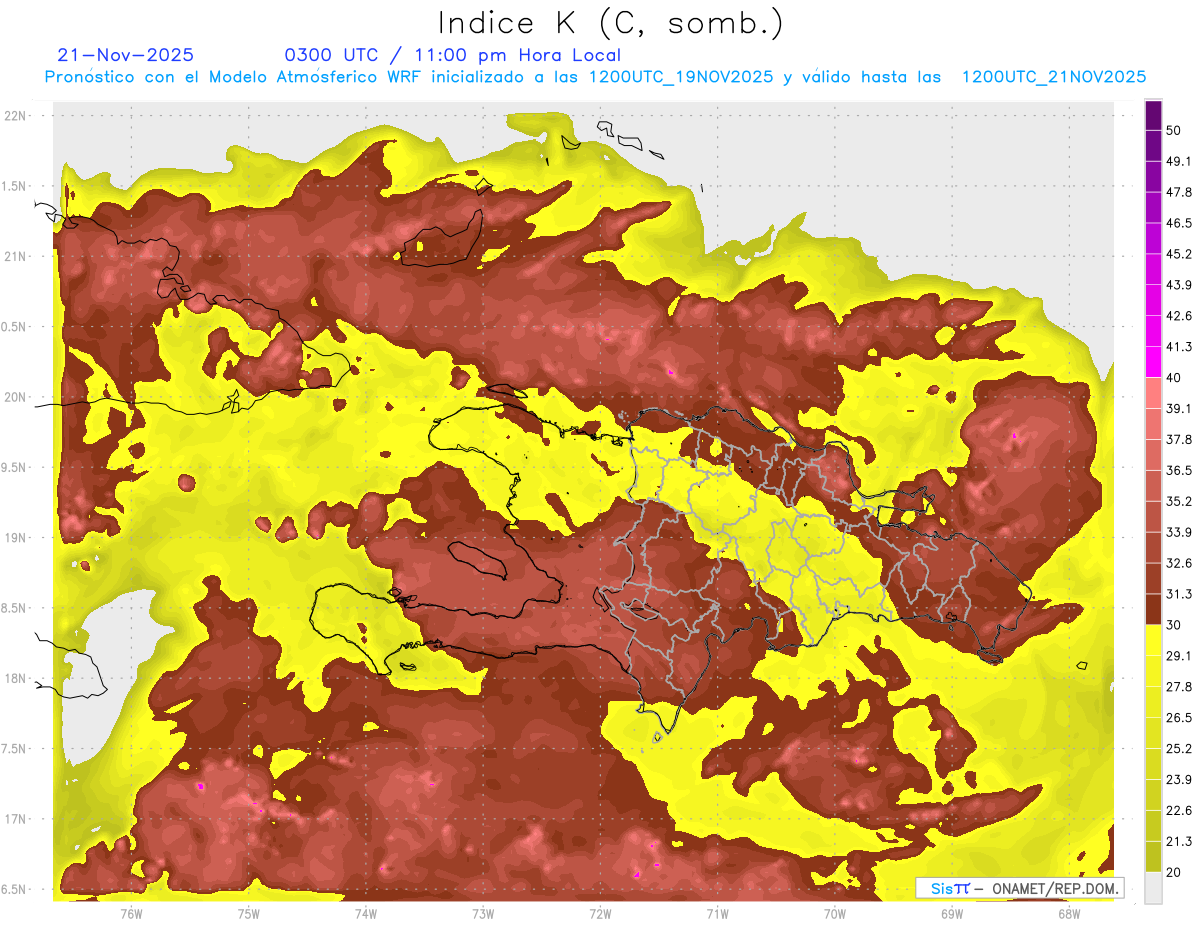Click the "50" value on the color scale
Screen dimensions: 1200x927
tap(1174, 130)
